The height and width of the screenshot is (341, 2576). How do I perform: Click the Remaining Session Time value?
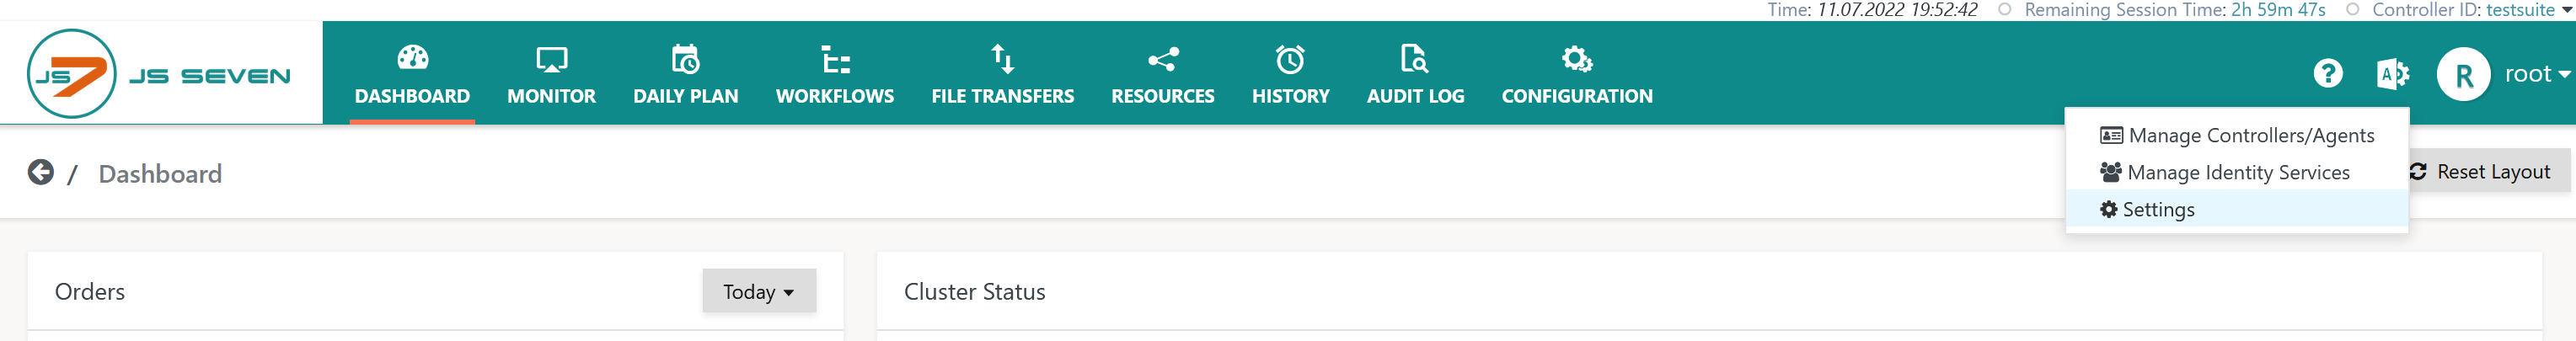click(2278, 10)
